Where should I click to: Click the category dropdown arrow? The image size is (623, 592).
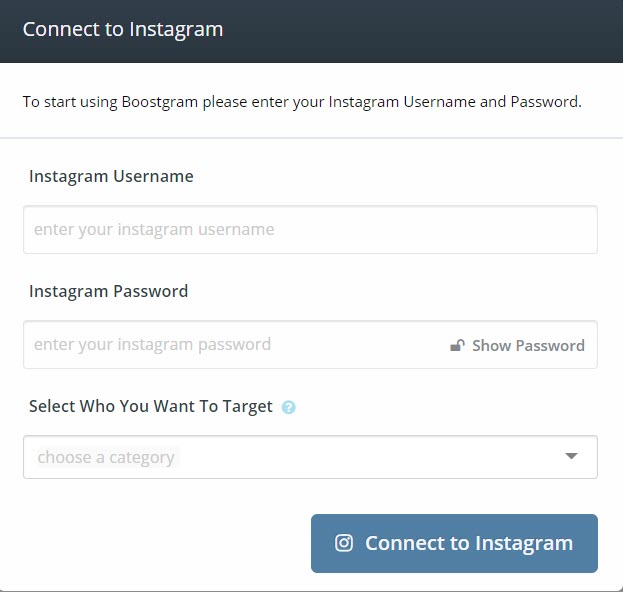(x=571, y=457)
